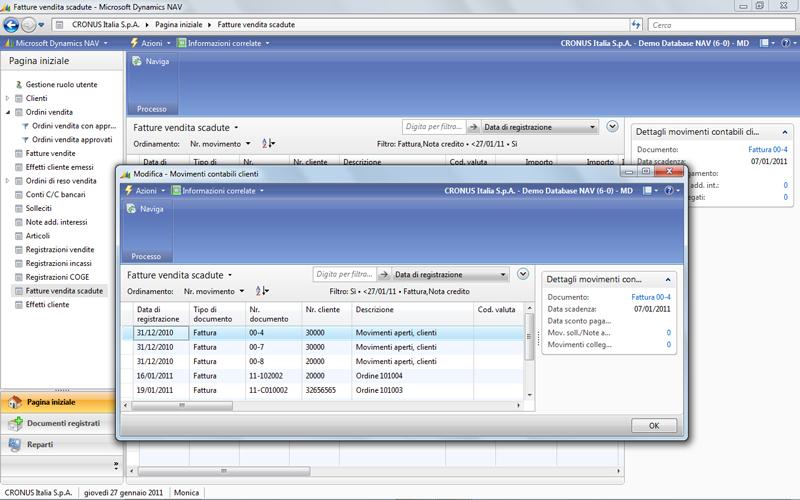
Task: Expand the filter pane chevron in the dialog
Action: click(523, 274)
